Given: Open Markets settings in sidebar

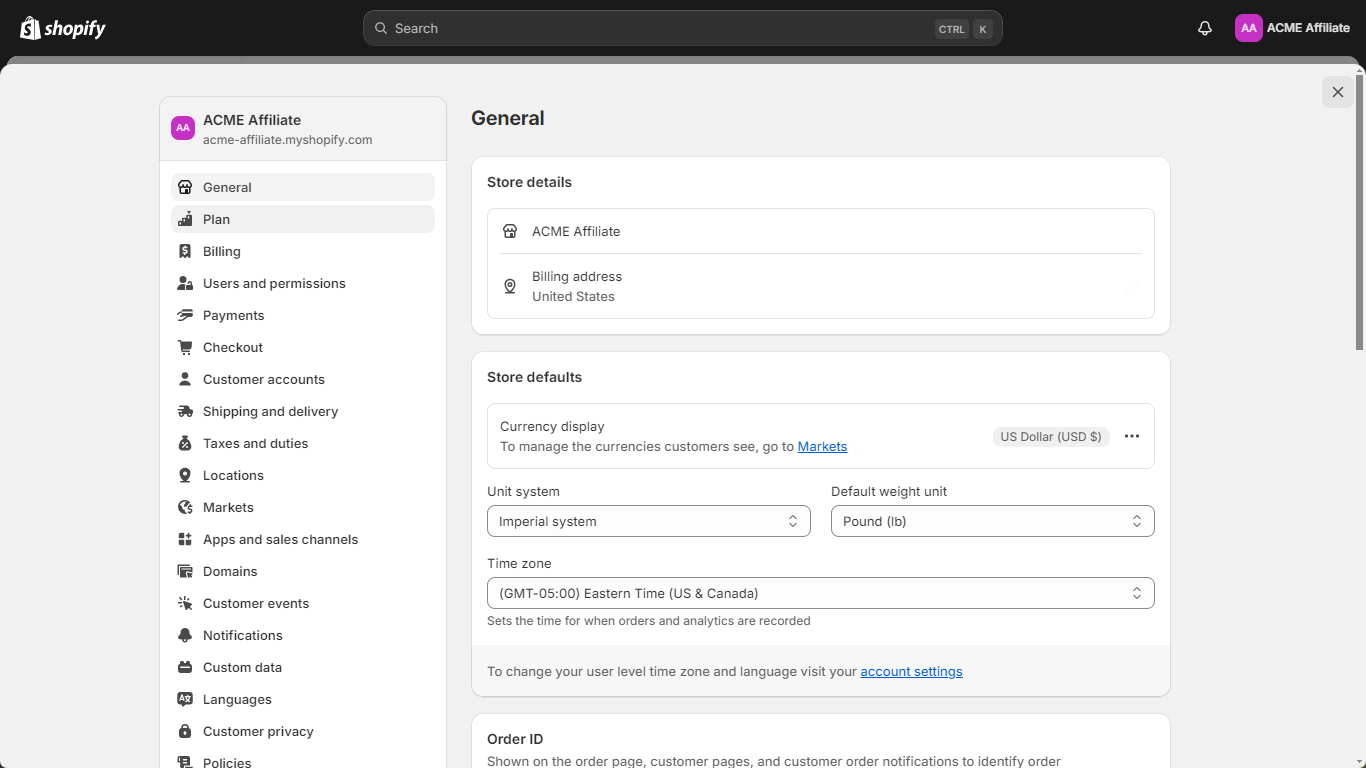Looking at the screenshot, I should [x=303, y=507].
